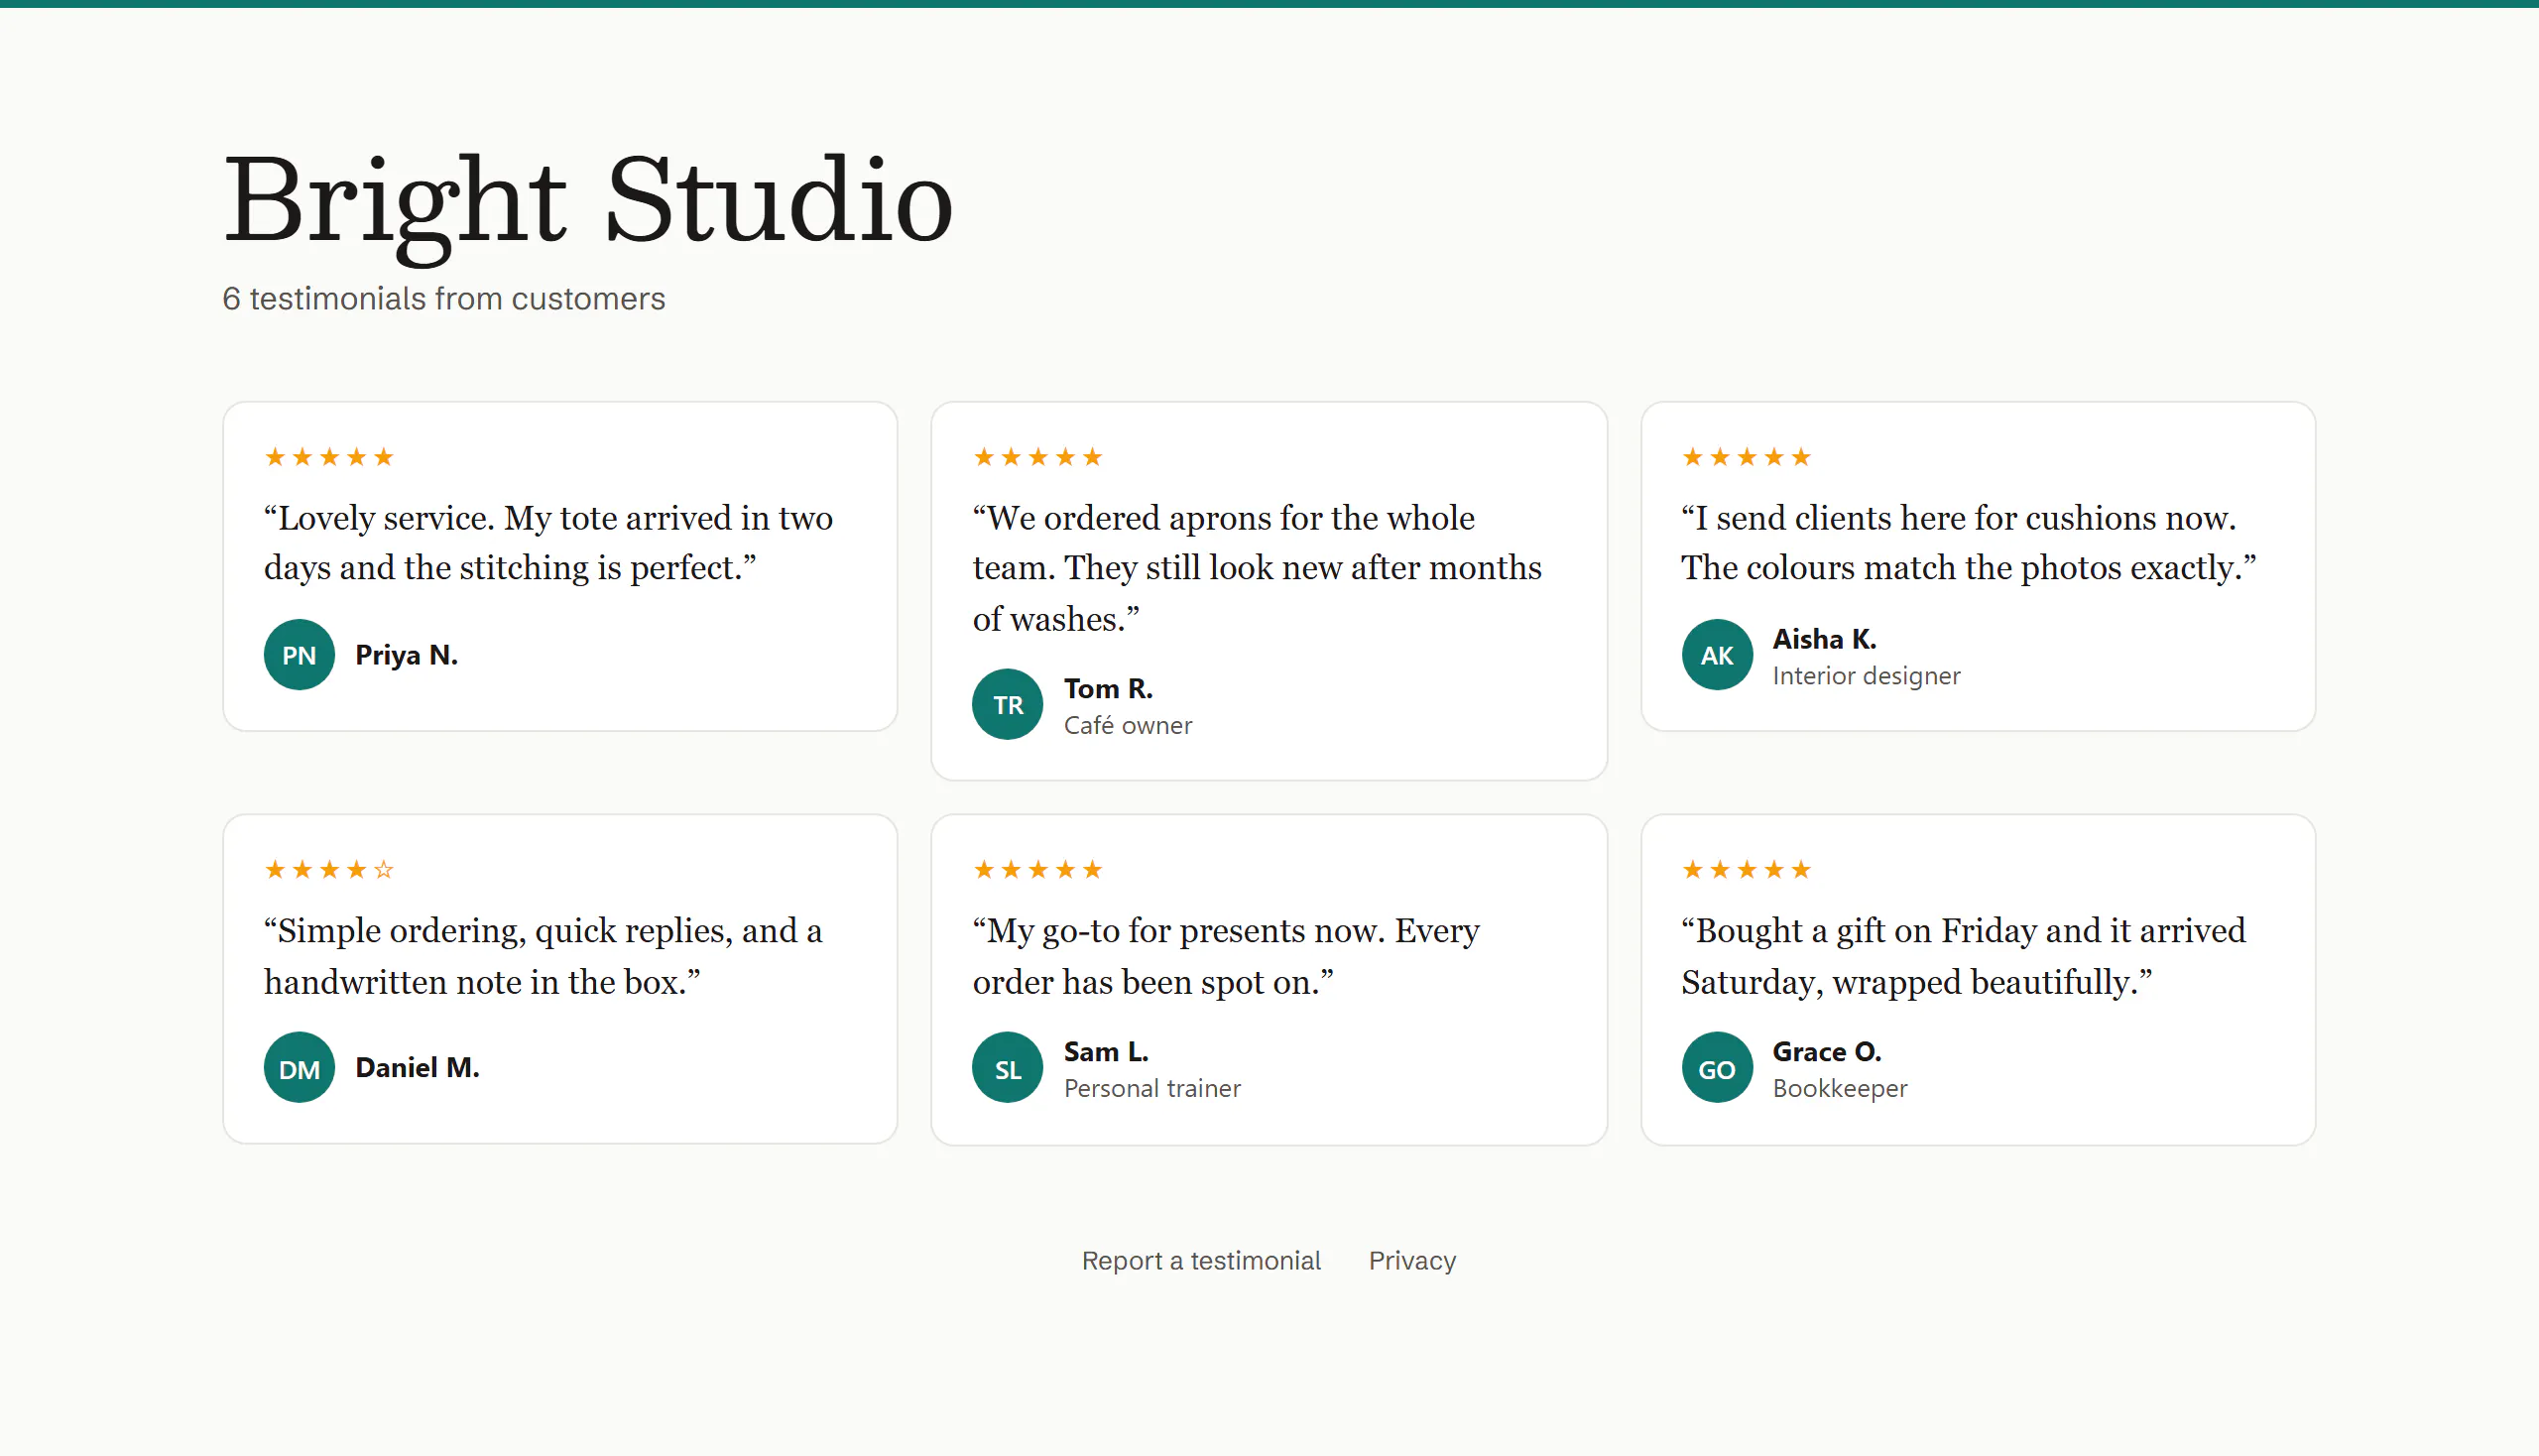Click star rating on Tom R.'s card
Image resolution: width=2539 pixels, height=1456 pixels.
tap(1038, 457)
